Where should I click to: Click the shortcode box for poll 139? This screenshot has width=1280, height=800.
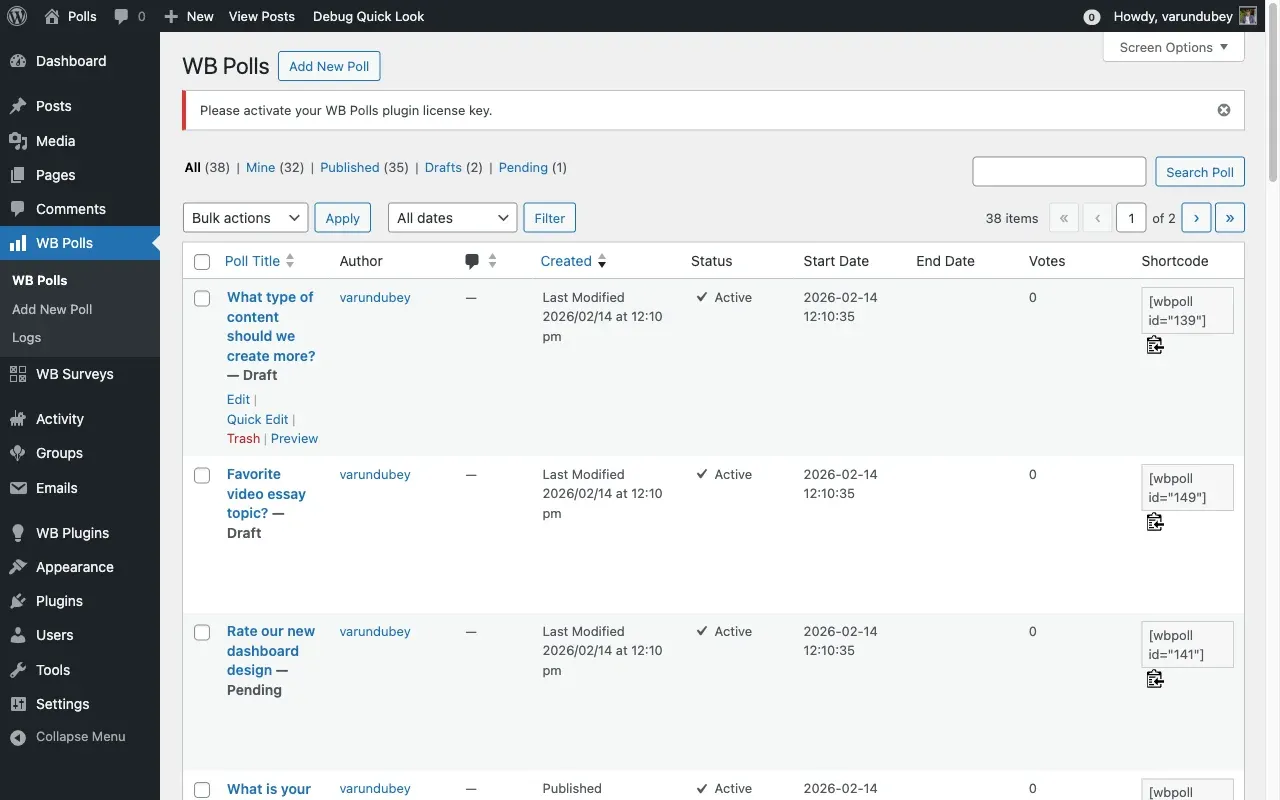(1187, 310)
